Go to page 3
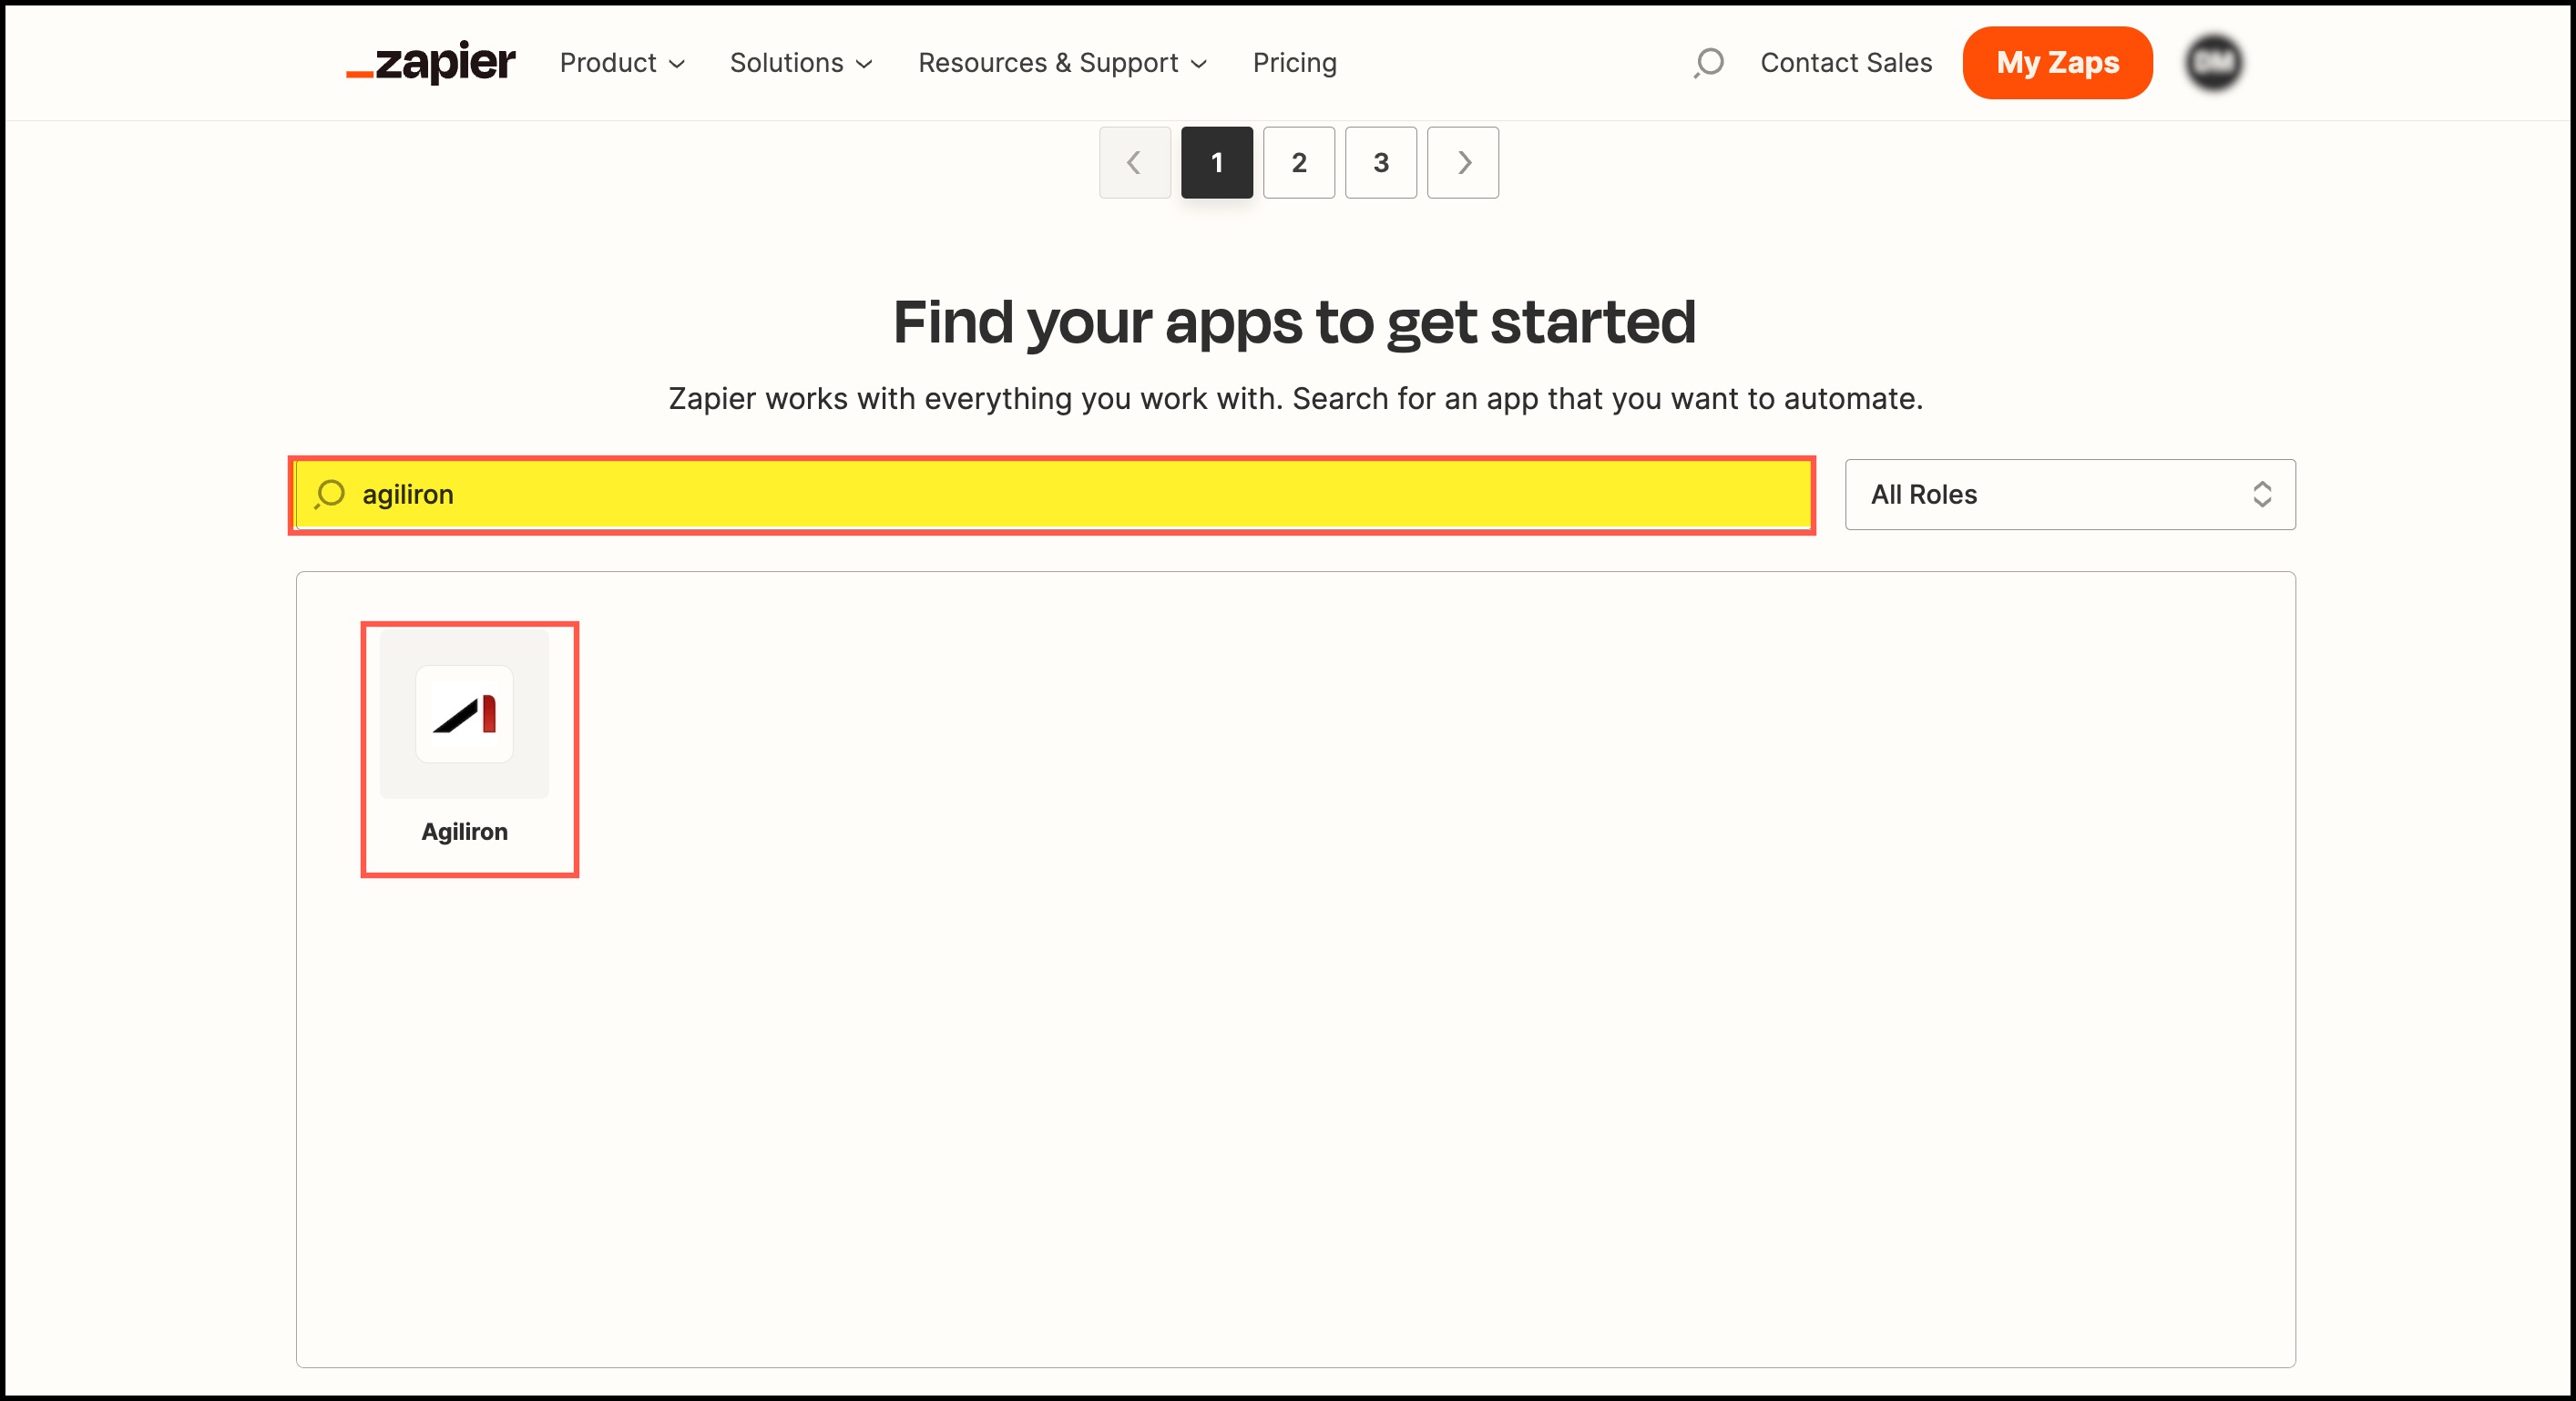Image resolution: width=2576 pixels, height=1401 pixels. (1380, 162)
